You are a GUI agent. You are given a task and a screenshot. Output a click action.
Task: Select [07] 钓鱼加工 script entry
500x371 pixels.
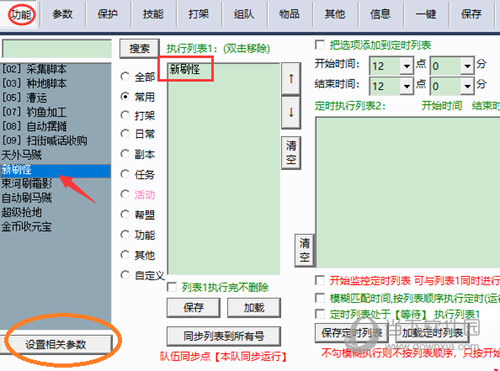55,112
